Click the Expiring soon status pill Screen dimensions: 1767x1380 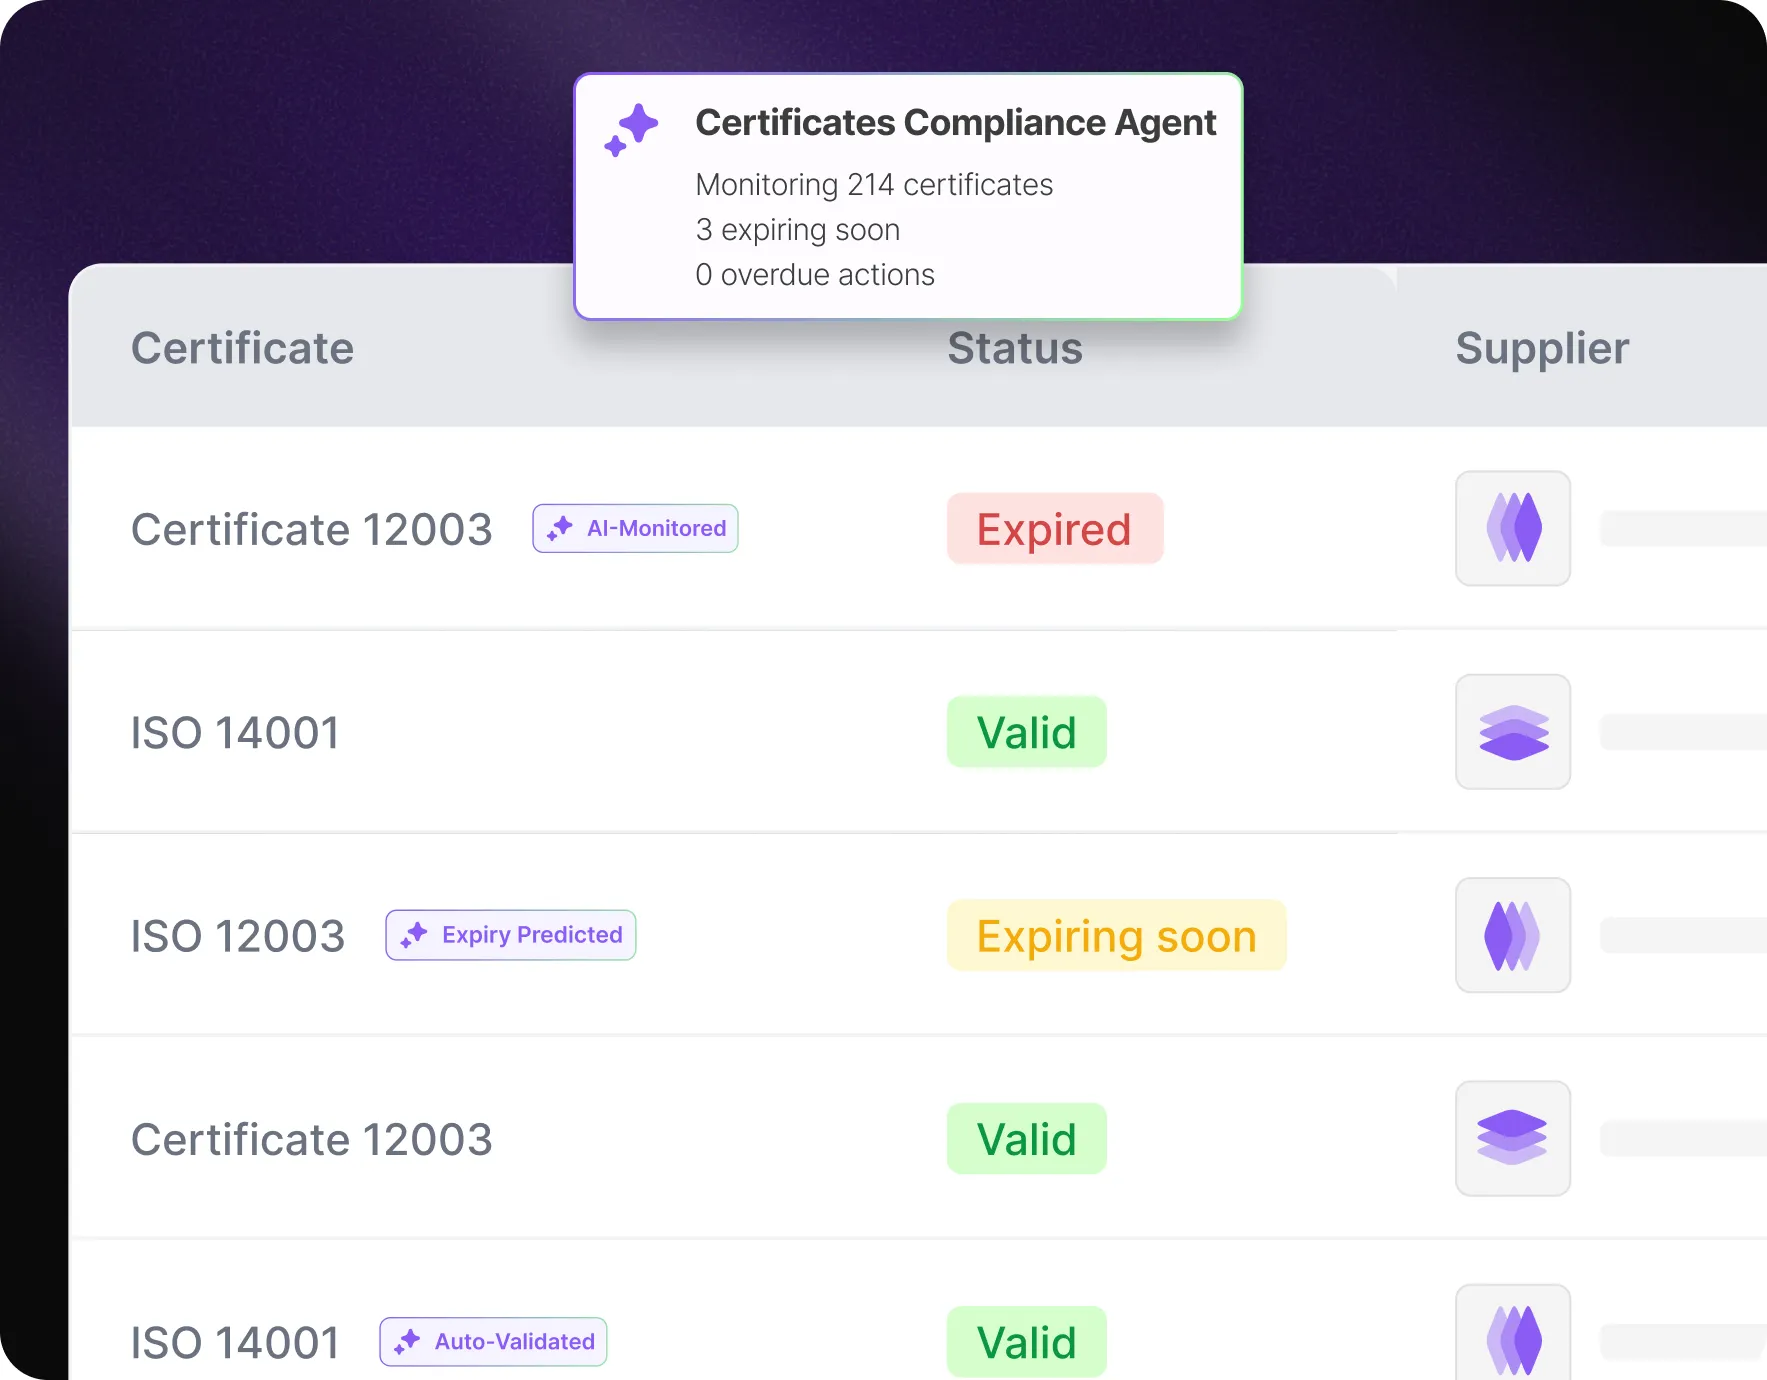1116,936
